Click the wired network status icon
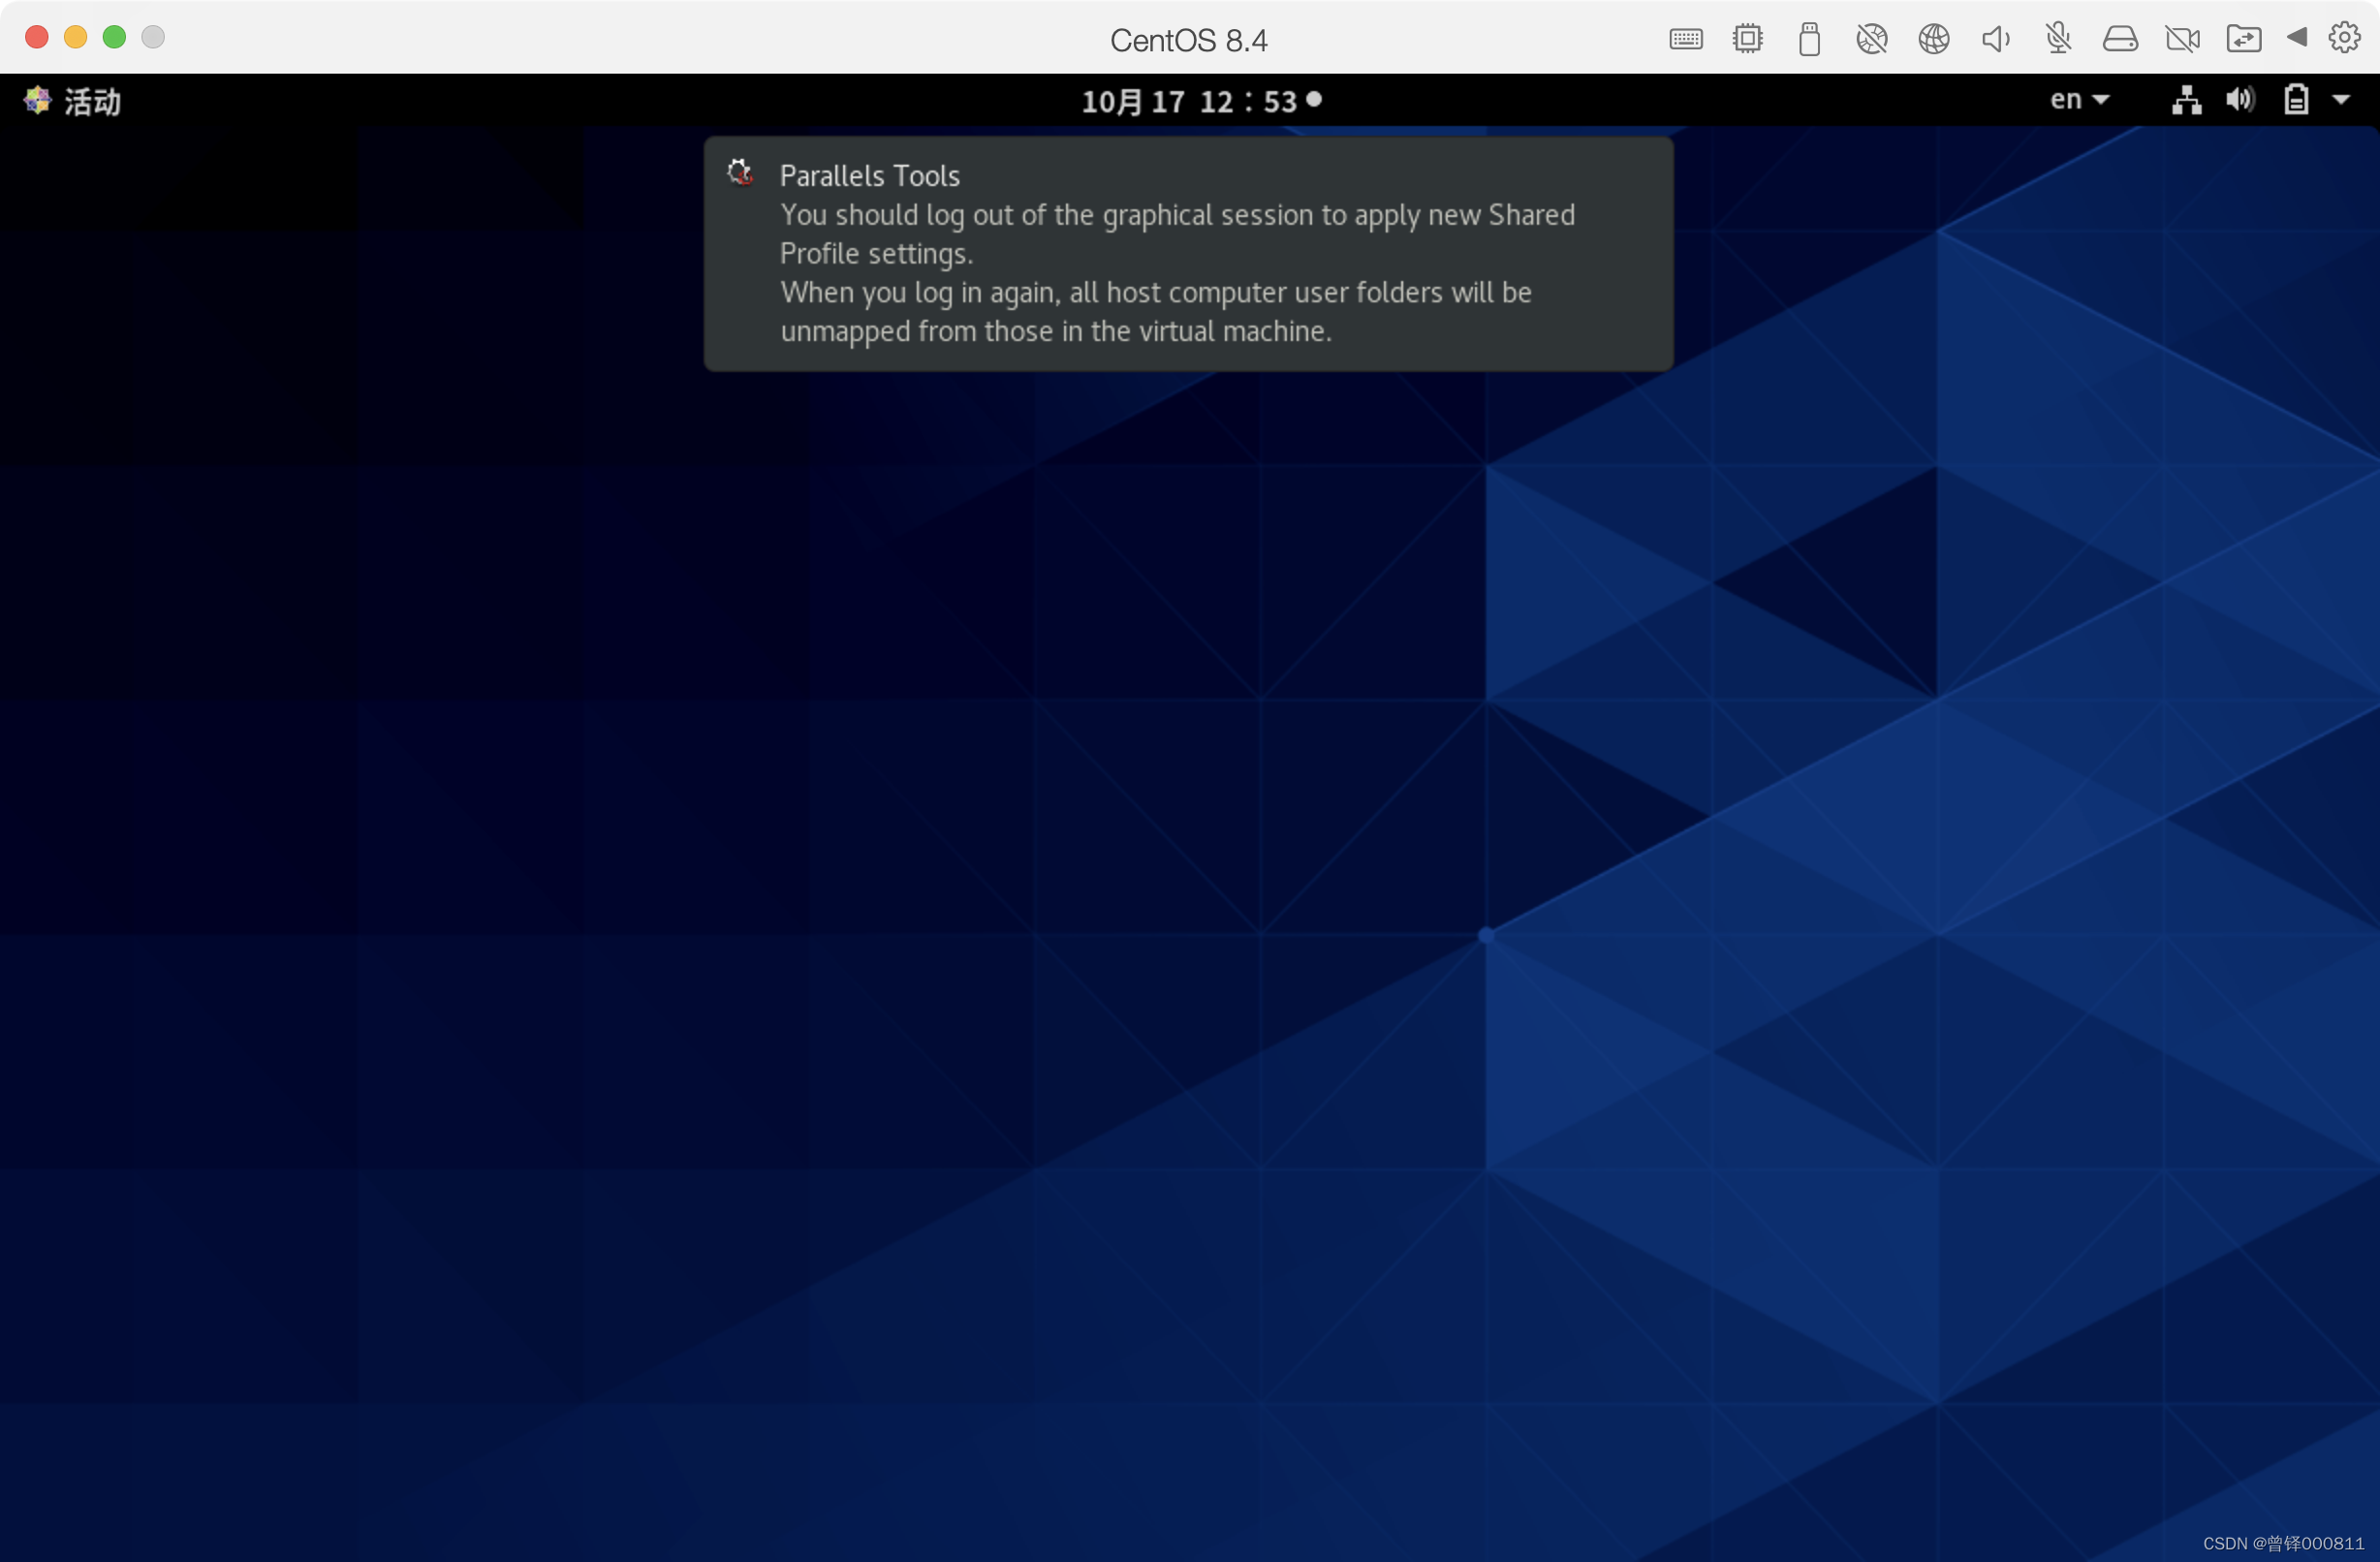 pyautogui.click(x=2186, y=100)
